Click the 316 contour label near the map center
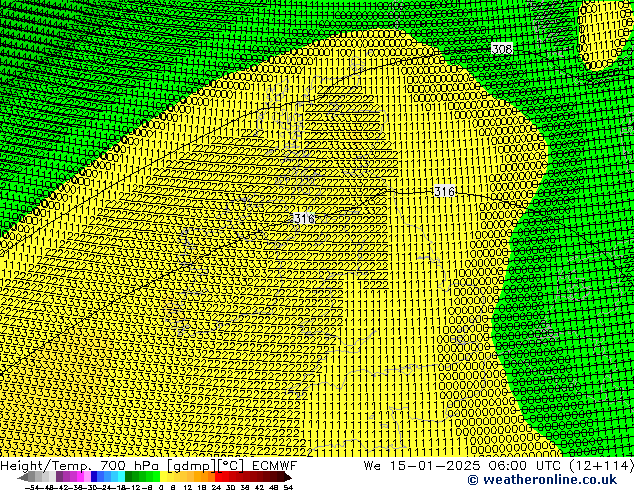The width and height of the screenshot is (634, 490). 304,218
